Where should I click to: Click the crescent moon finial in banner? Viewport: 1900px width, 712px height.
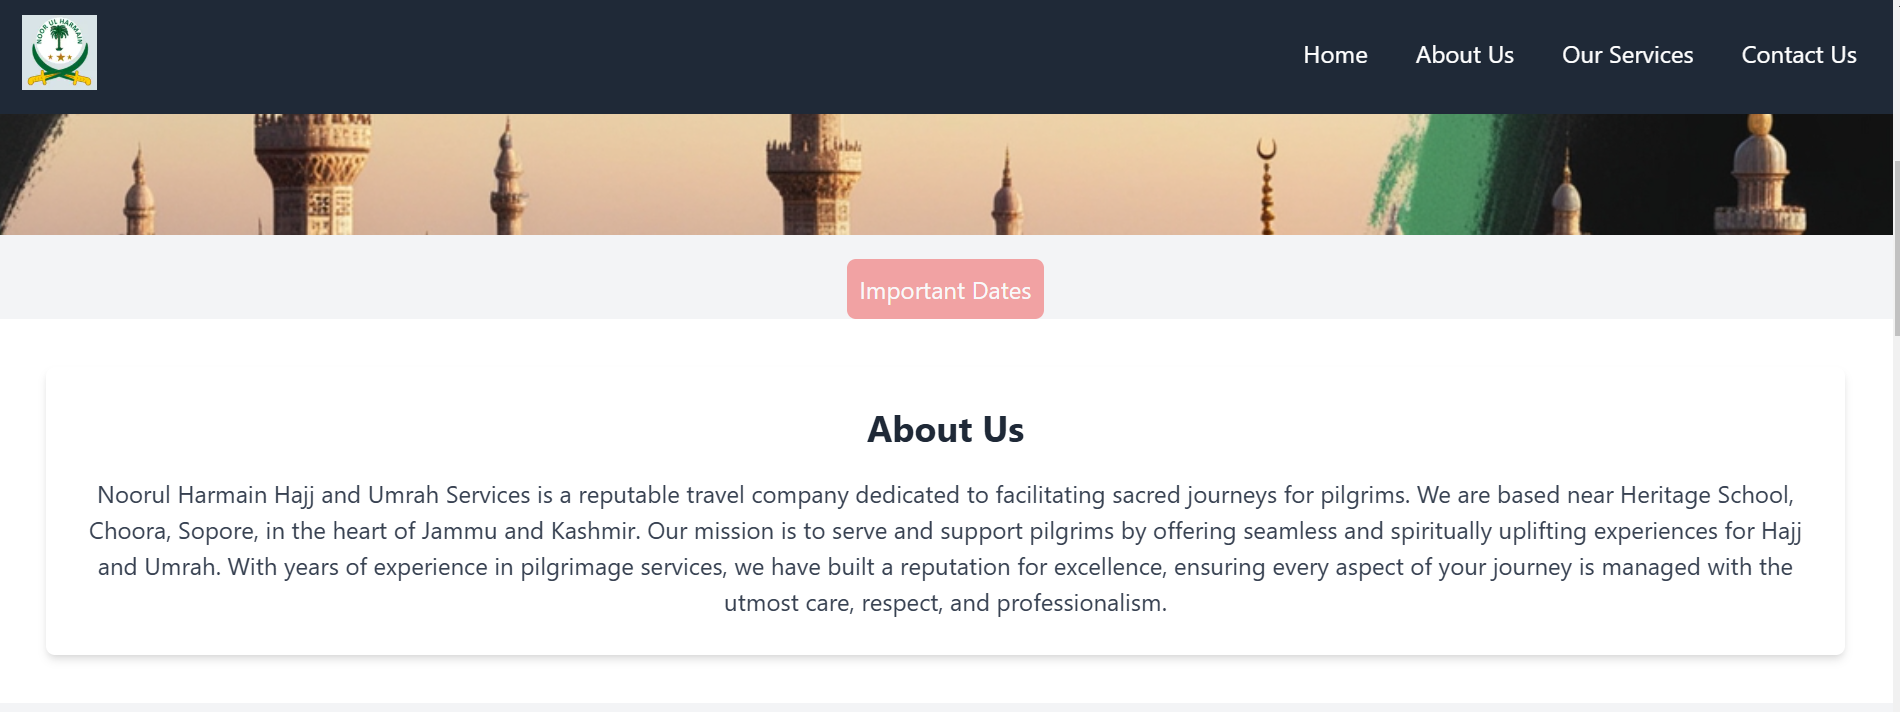[x=1267, y=151]
